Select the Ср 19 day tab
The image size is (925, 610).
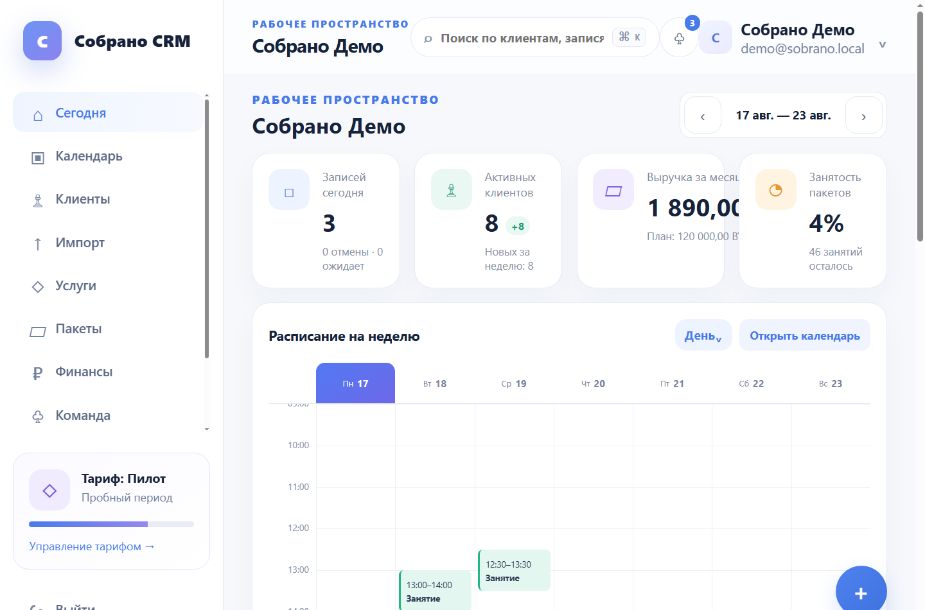[514, 383]
